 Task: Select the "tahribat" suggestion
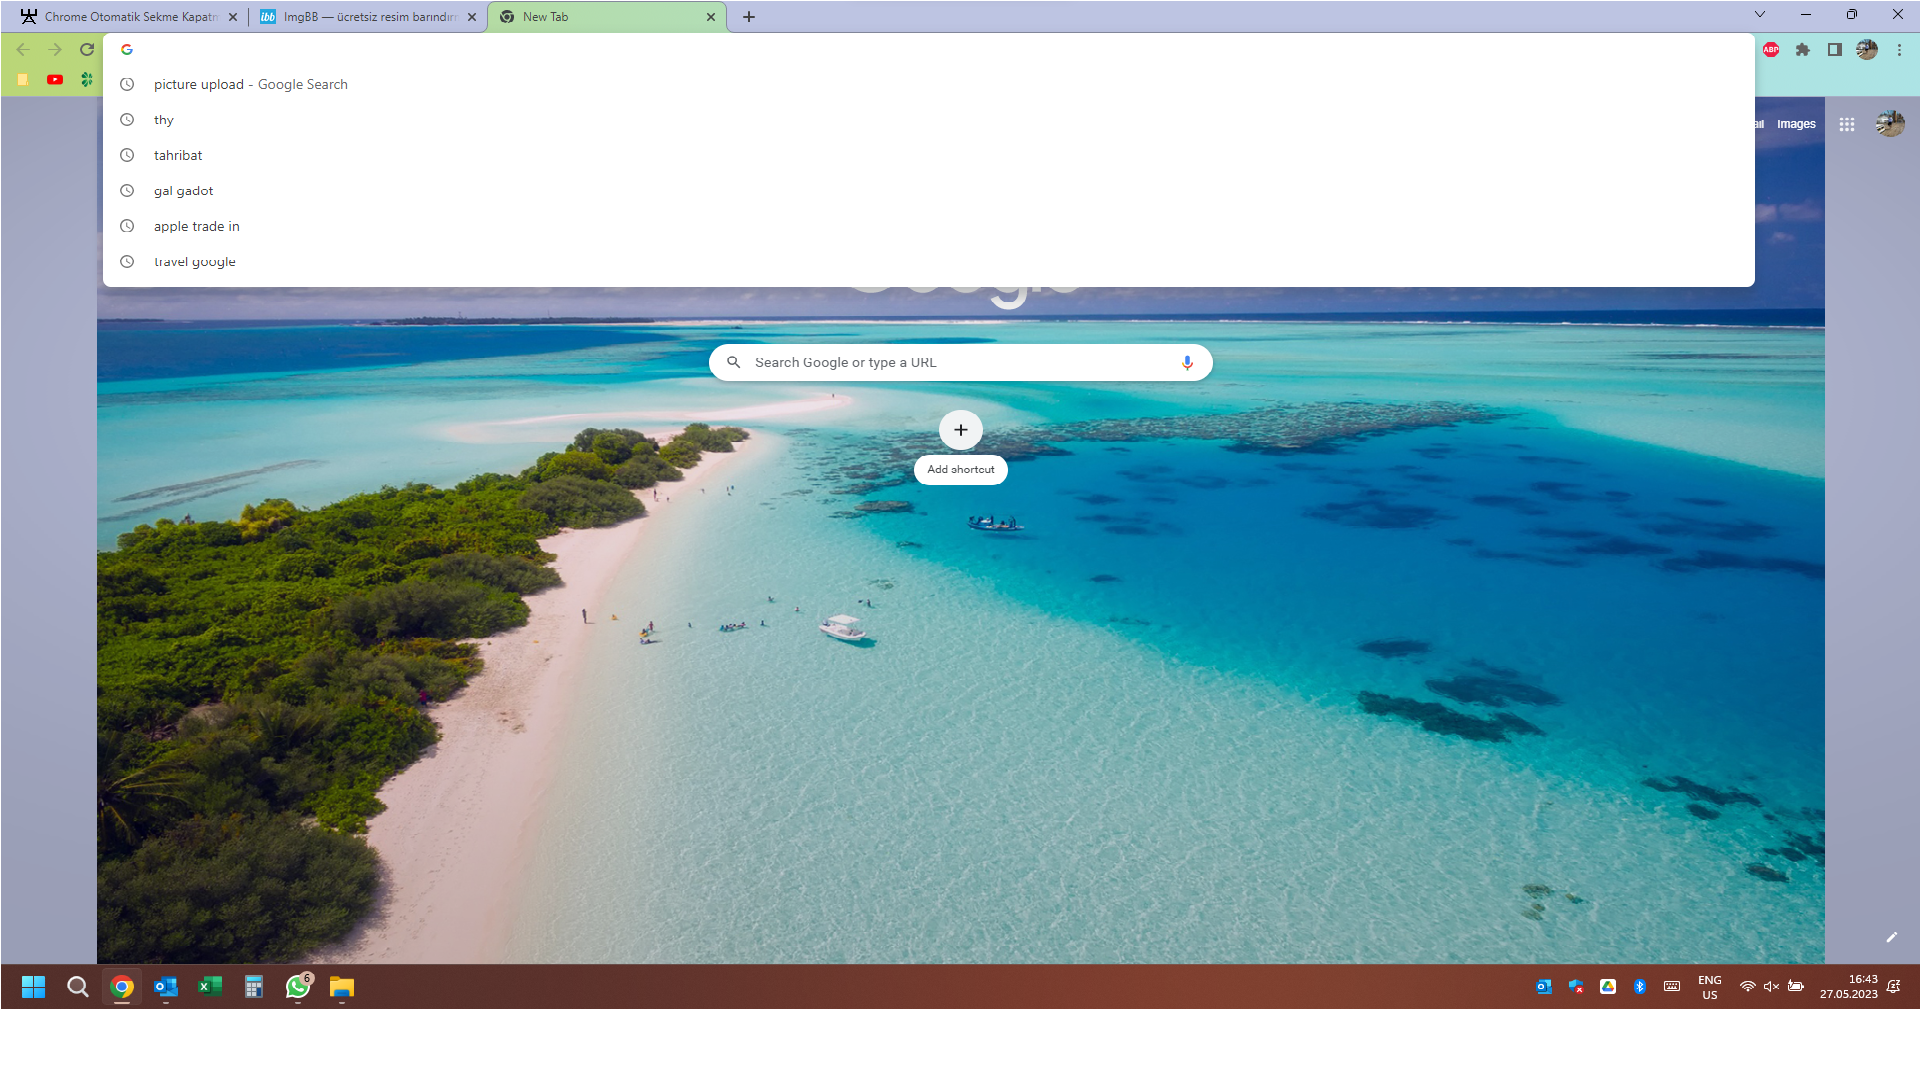click(x=929, y=155)
